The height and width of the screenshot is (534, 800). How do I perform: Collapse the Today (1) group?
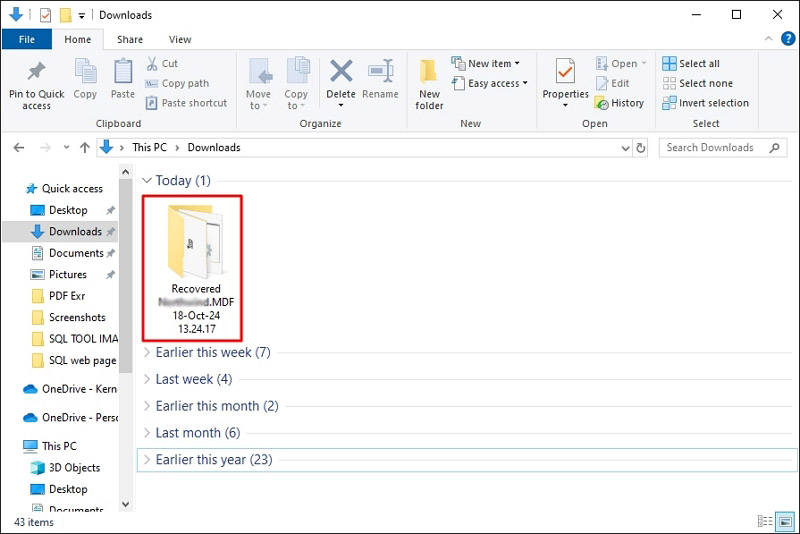(x=147, y=180)
